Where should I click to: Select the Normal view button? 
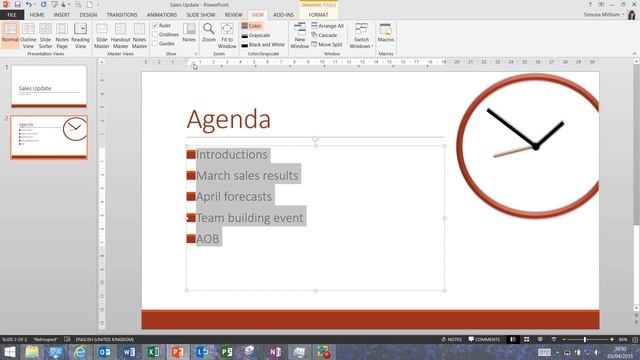[x=10, y=36]
